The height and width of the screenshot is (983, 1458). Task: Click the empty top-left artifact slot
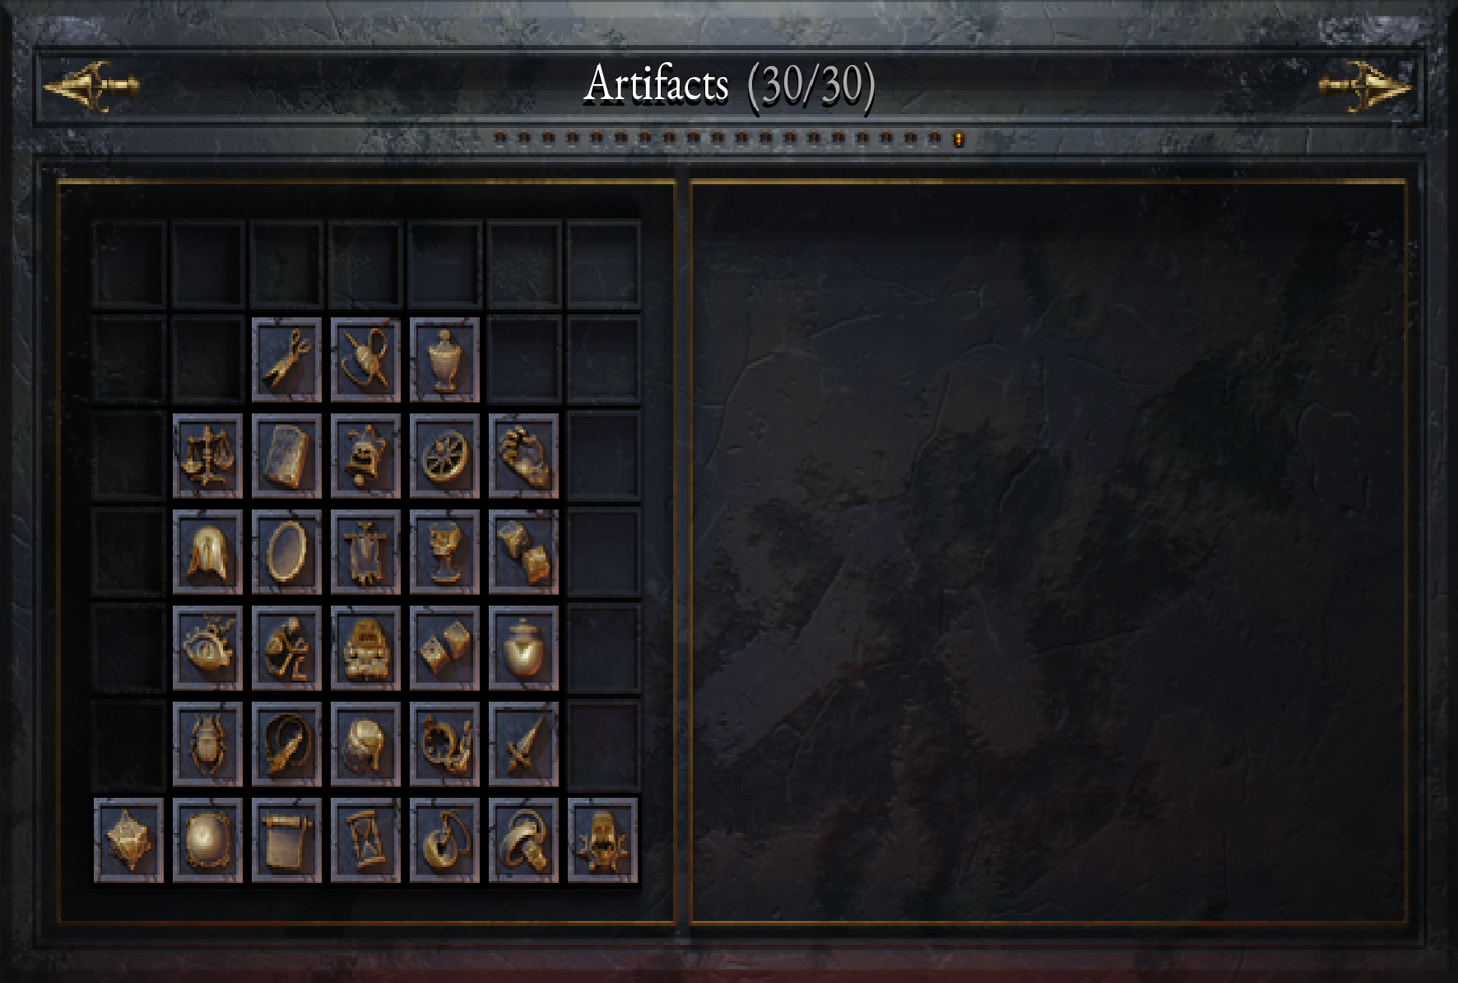129,264
